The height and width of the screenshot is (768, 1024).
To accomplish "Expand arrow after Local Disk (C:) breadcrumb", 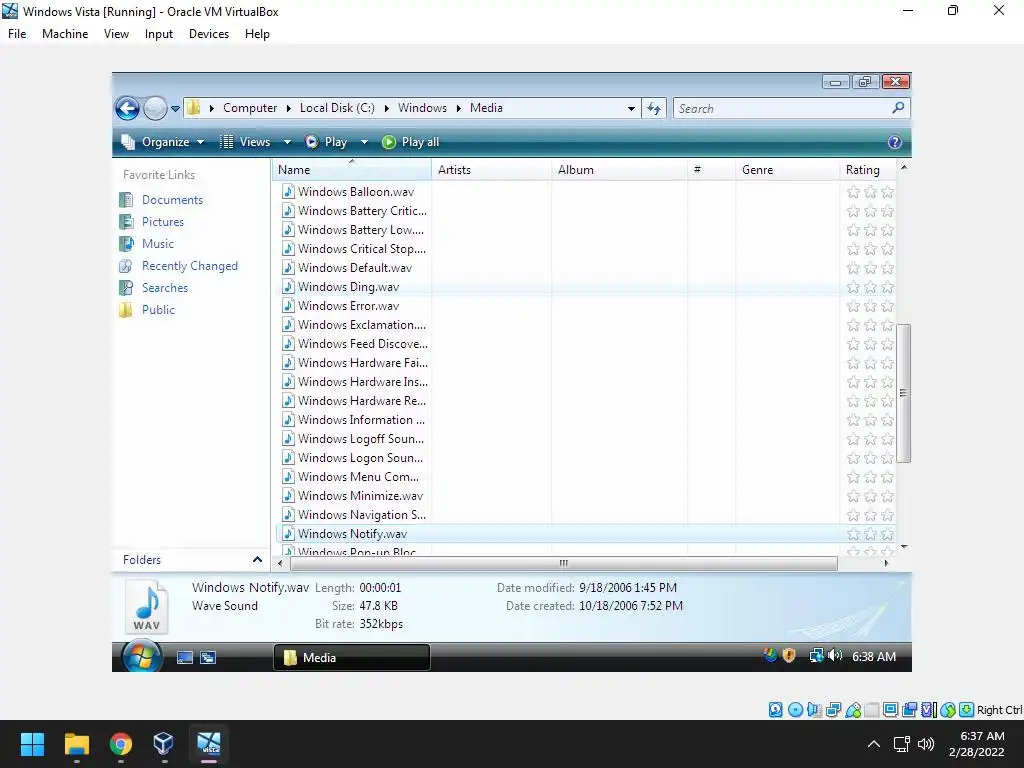I will click(x=386, y=108).
